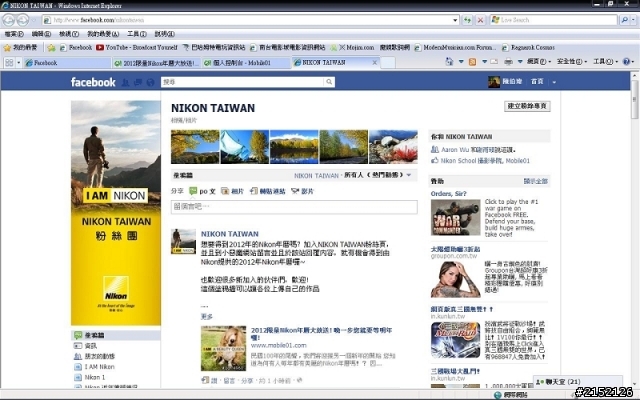Click the 留個言吧 wall comment box
Image resolution: width=640 pixels, height=400 pixels.
[294, 207]
